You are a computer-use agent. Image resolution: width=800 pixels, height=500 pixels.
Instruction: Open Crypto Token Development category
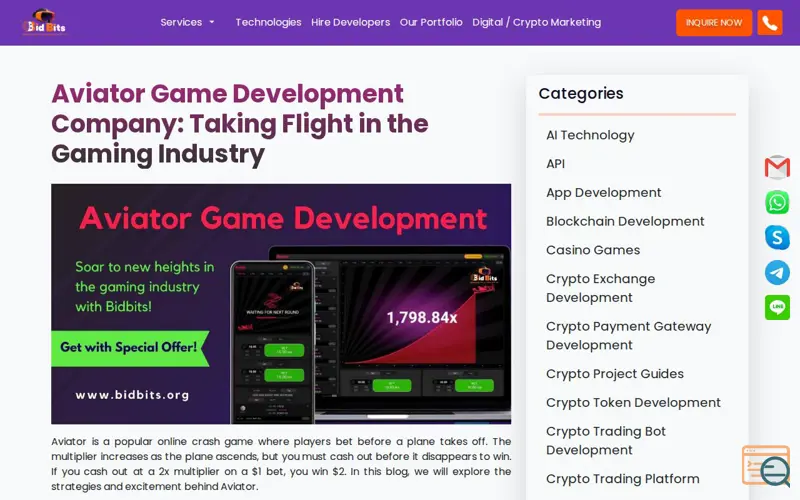click(633, 403)
